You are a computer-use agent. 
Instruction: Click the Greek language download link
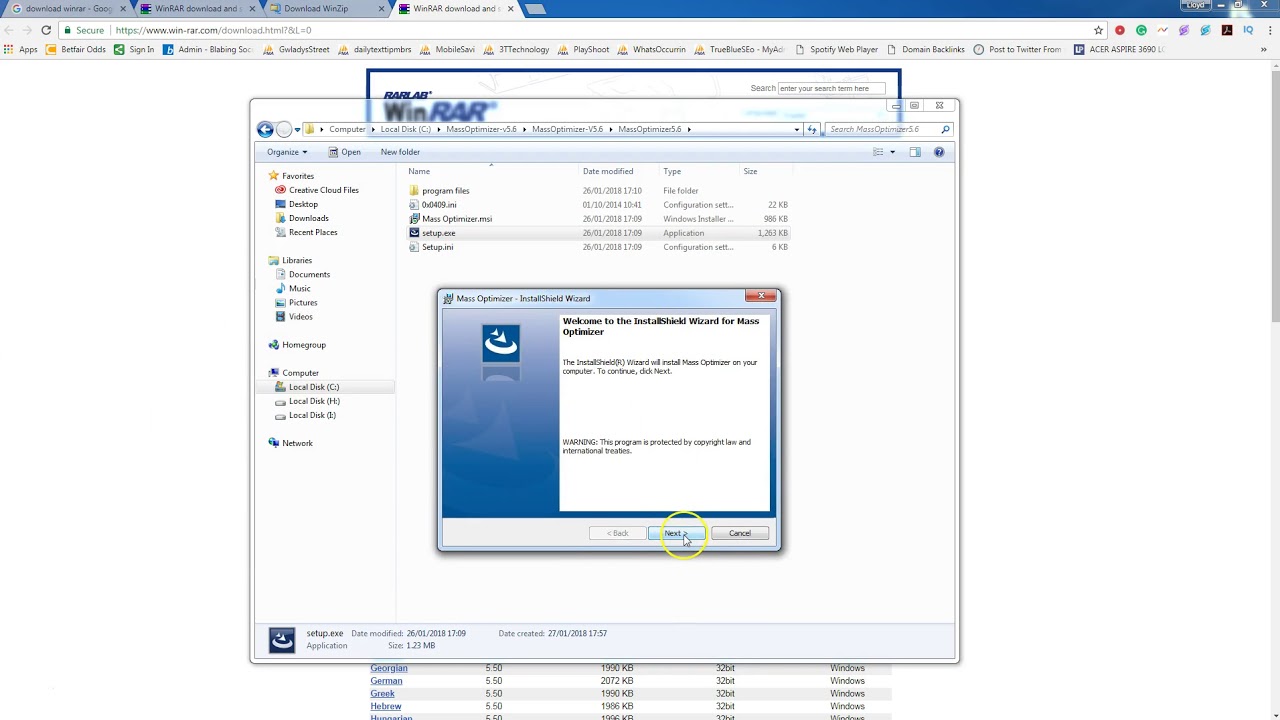(x=382, y=694)
